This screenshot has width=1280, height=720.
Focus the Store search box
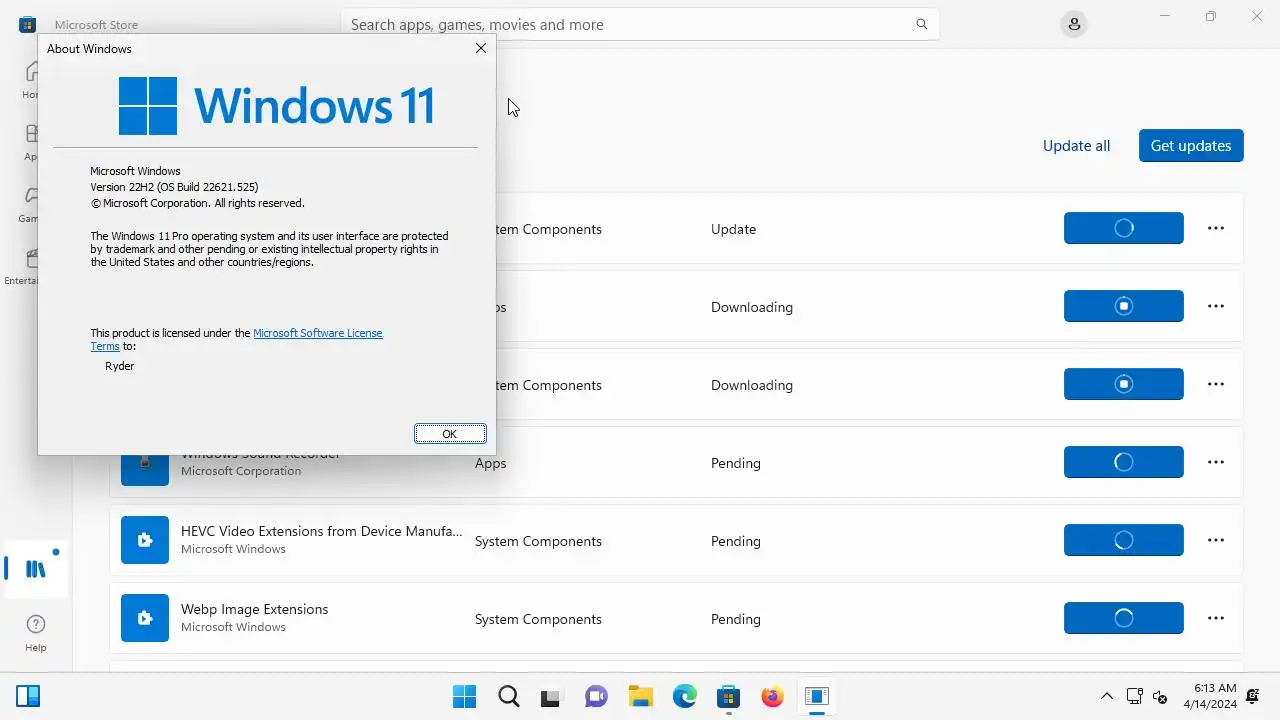(639, 24)
